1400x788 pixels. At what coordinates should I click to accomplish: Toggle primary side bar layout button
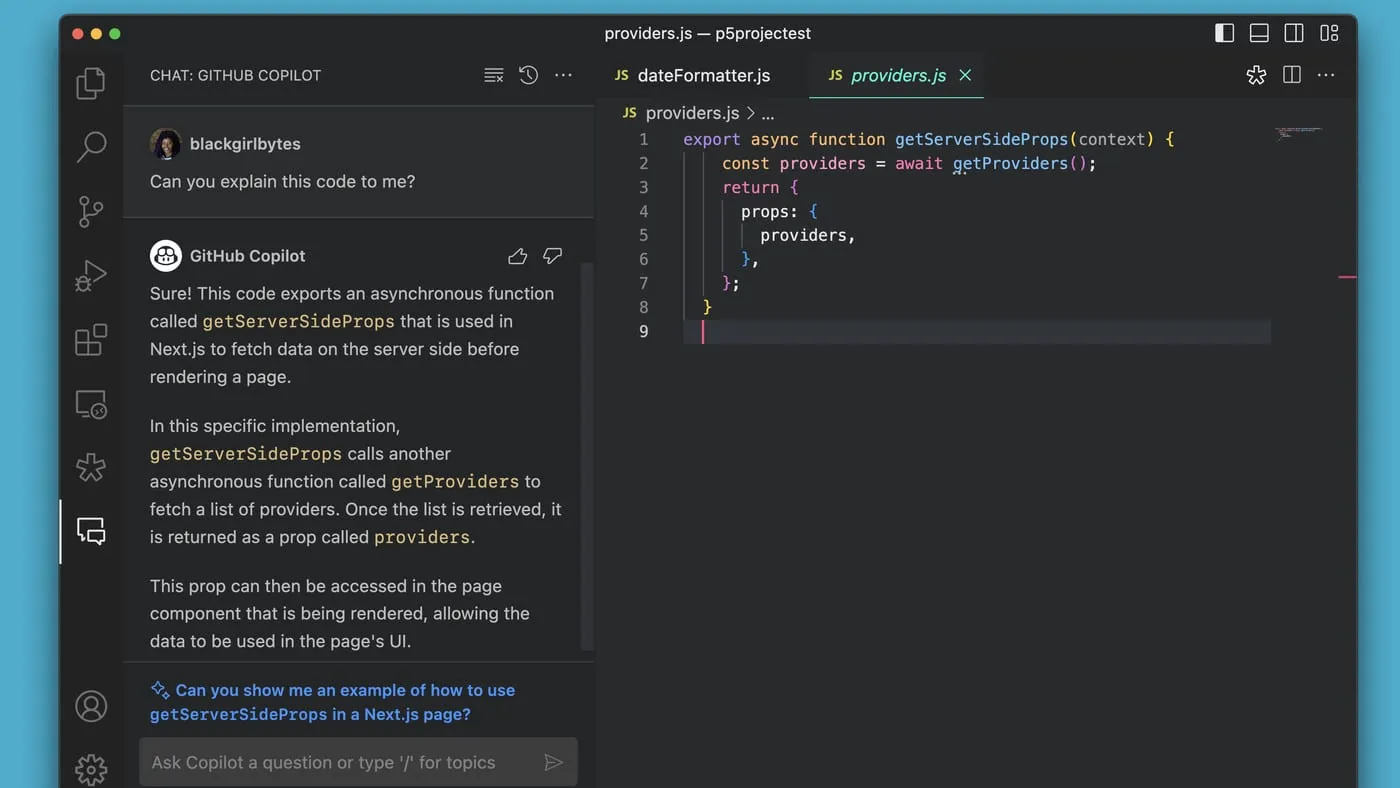(x=1224, y=33)
